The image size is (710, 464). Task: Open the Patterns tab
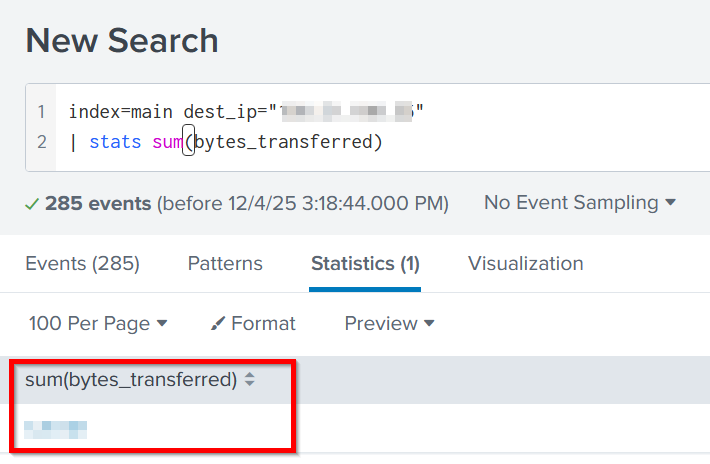[225, 264]
